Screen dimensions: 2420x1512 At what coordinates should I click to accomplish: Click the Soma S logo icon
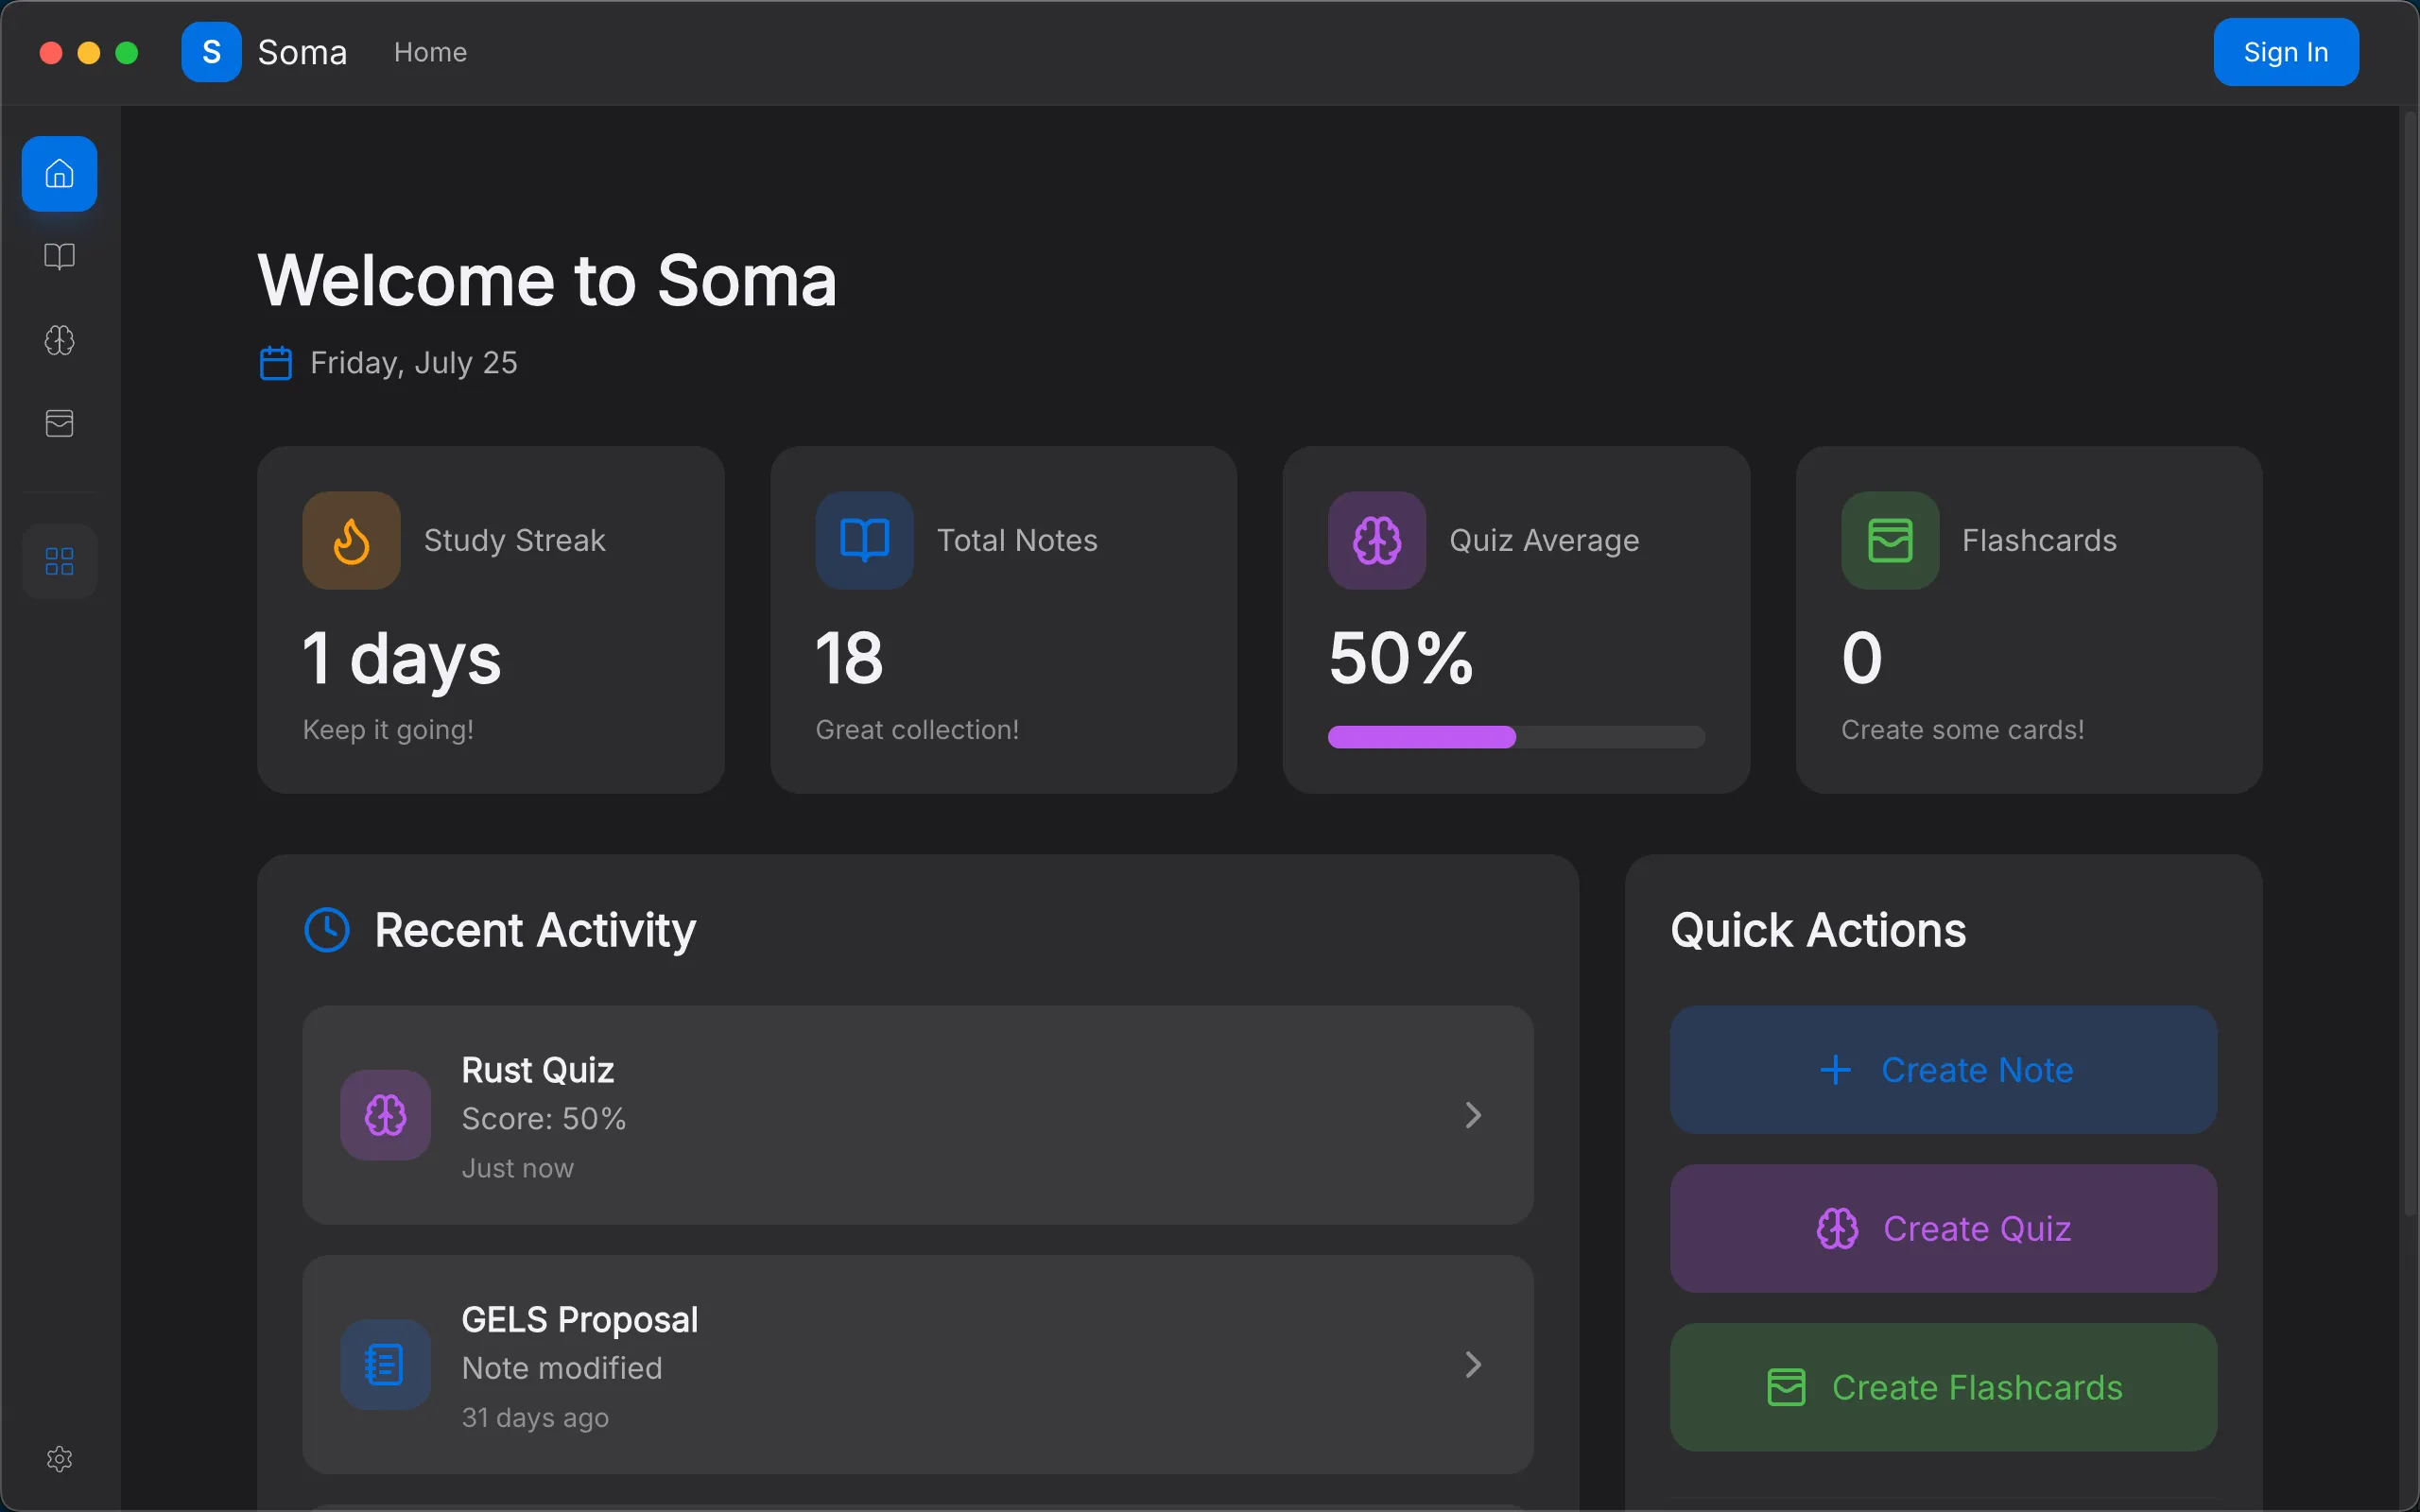coord(211,52)
